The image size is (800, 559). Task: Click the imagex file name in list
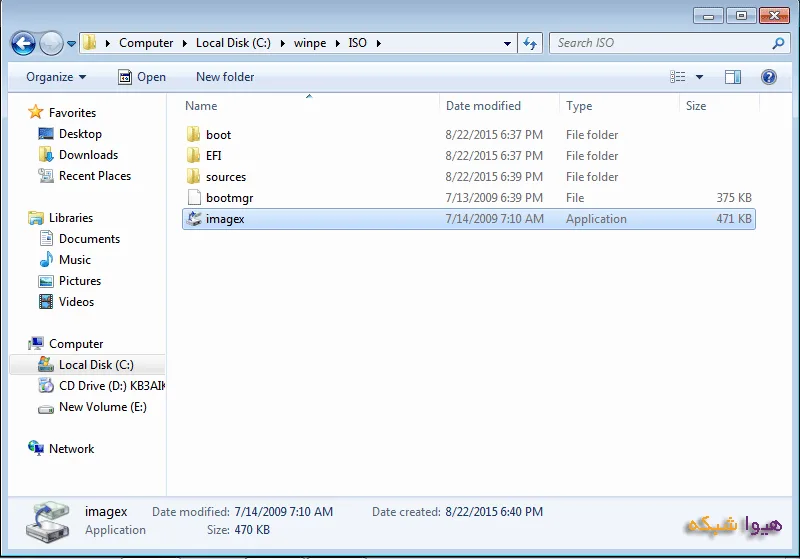pyautogui.click(x=225, y=219)
